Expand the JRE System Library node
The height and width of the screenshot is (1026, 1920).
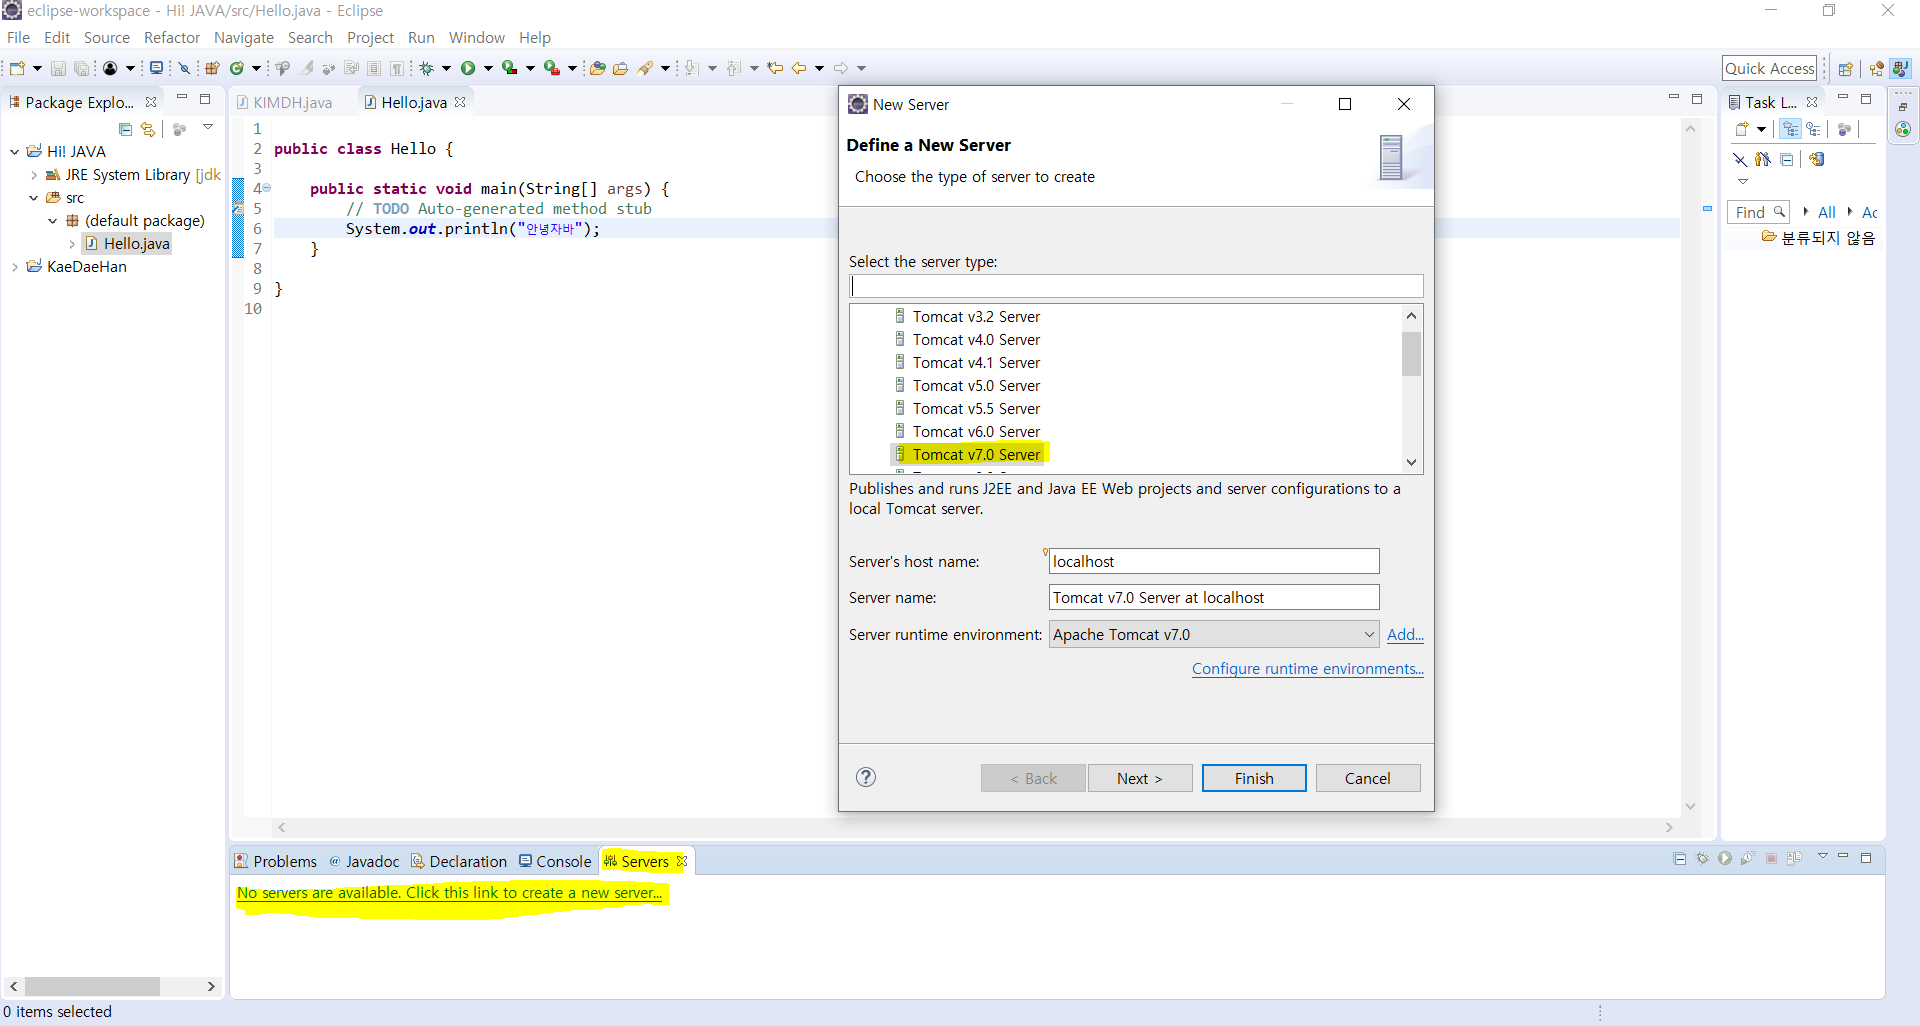[33, 175]
